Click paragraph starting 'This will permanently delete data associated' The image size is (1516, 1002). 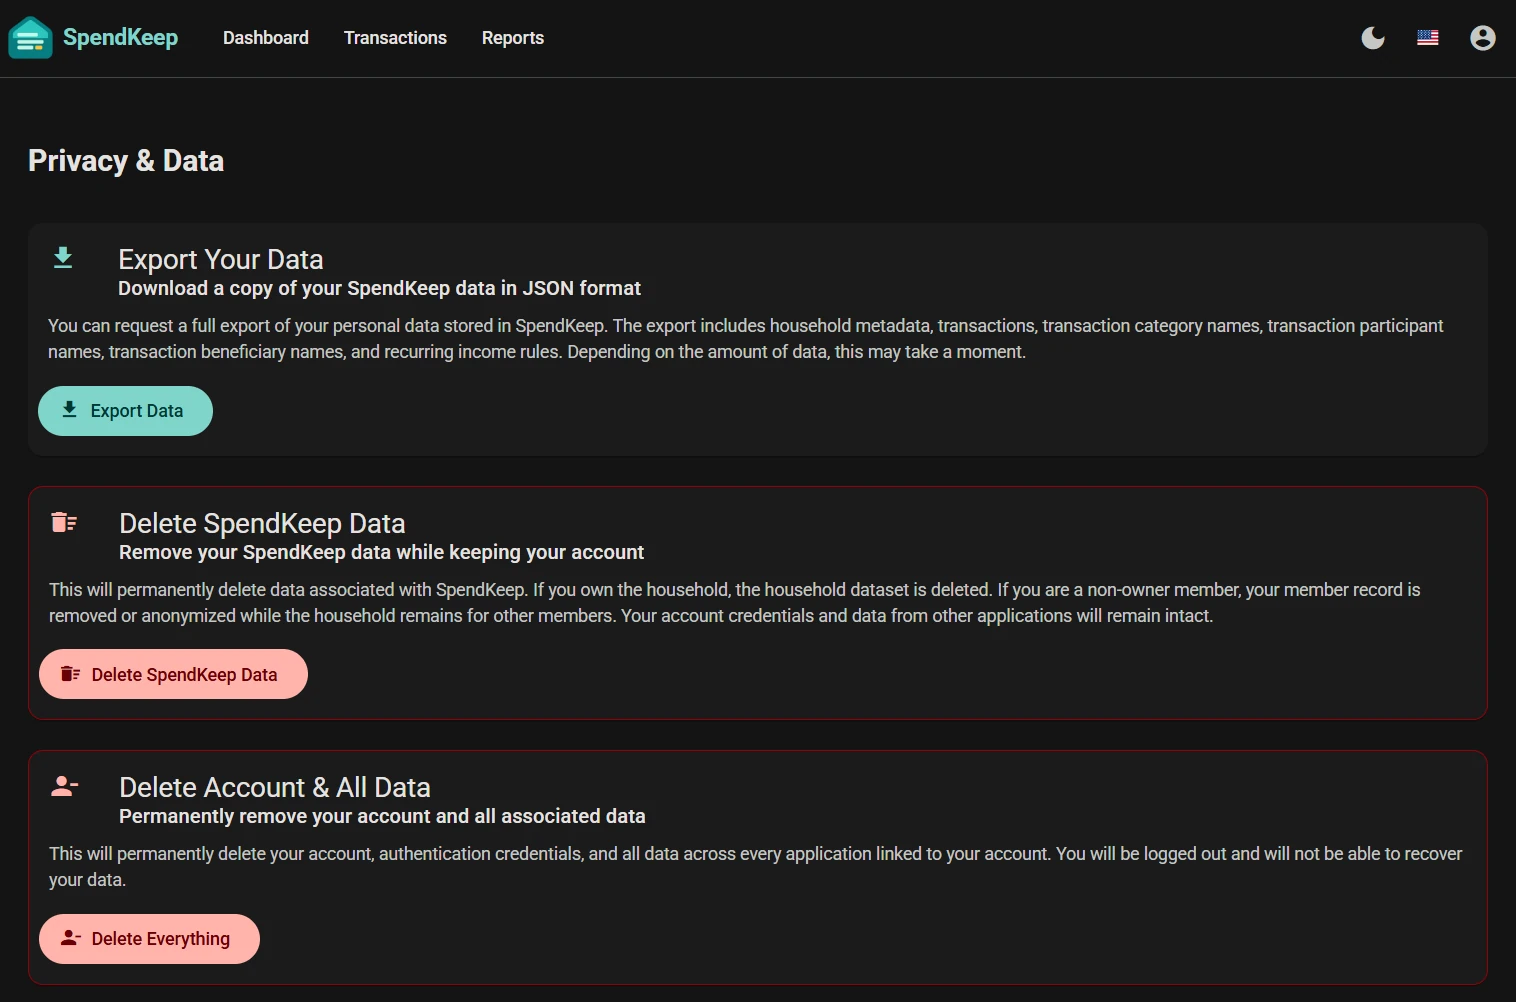[x=735, y=603]
